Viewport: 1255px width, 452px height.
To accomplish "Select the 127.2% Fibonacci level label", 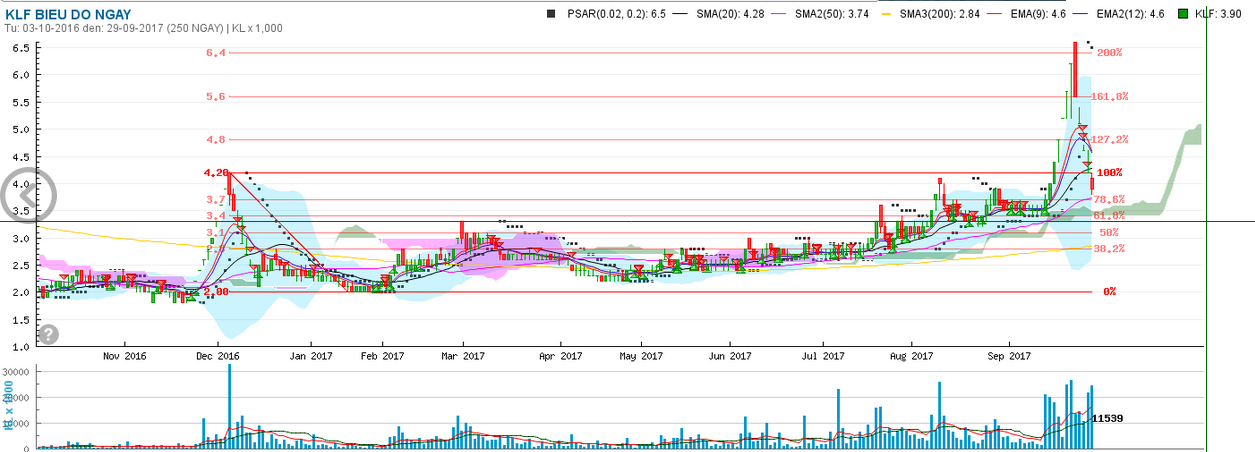I will click(x=1110, y=139).
